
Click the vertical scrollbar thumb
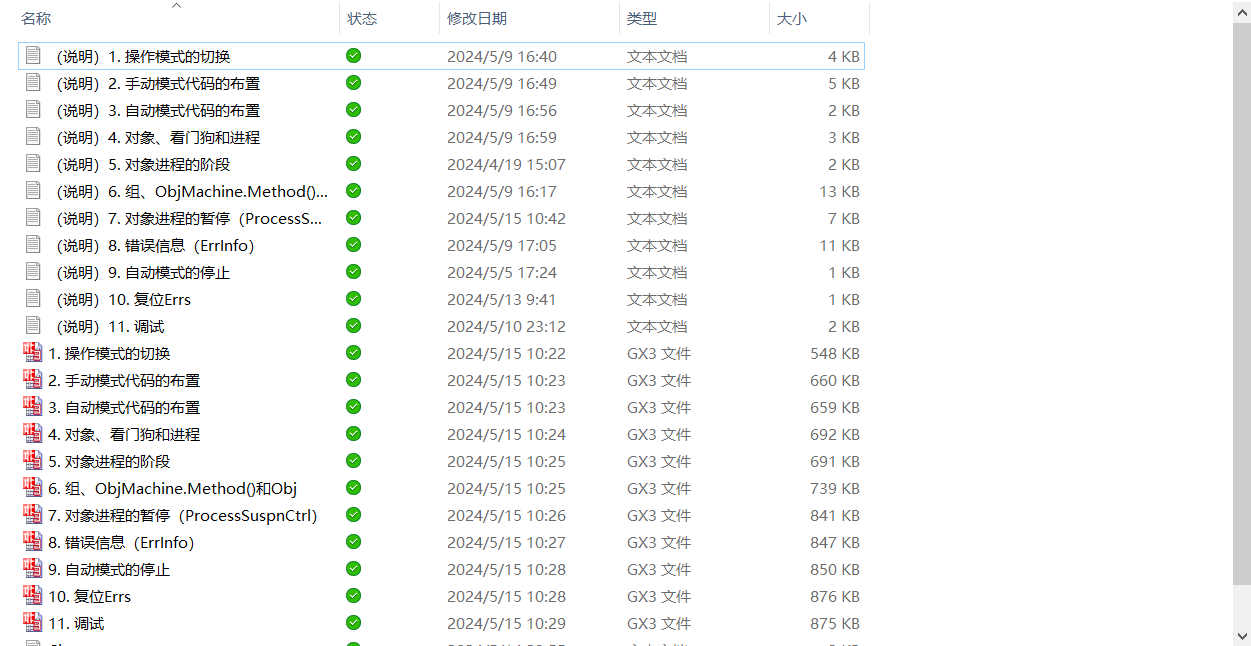coord(1241,300)
